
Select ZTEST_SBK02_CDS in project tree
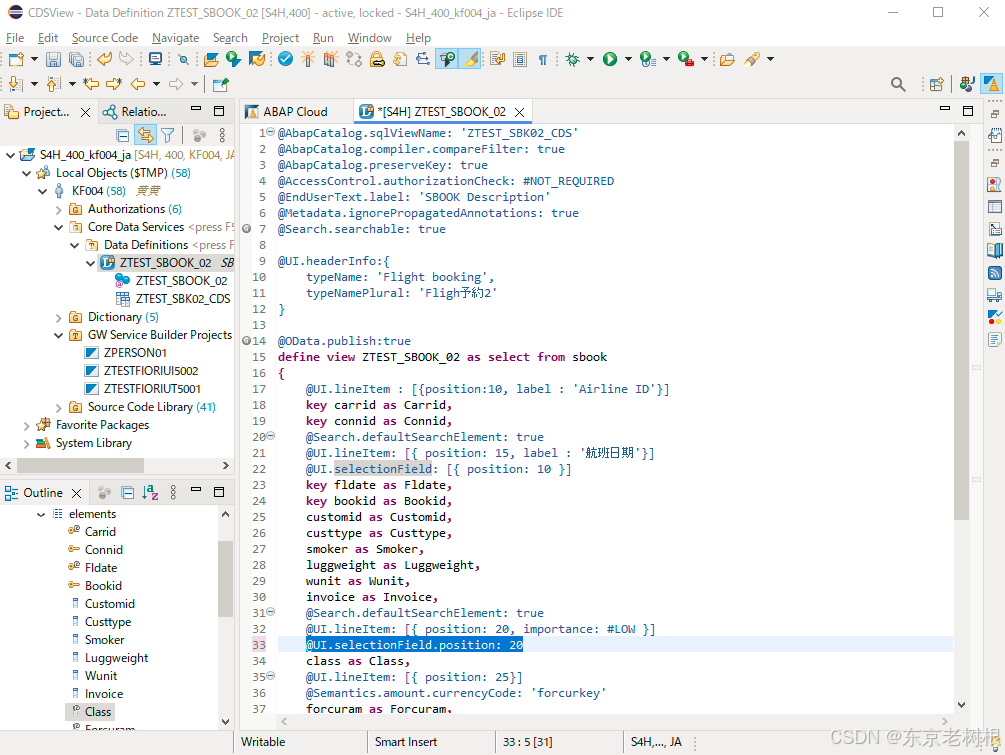point(183,299)
